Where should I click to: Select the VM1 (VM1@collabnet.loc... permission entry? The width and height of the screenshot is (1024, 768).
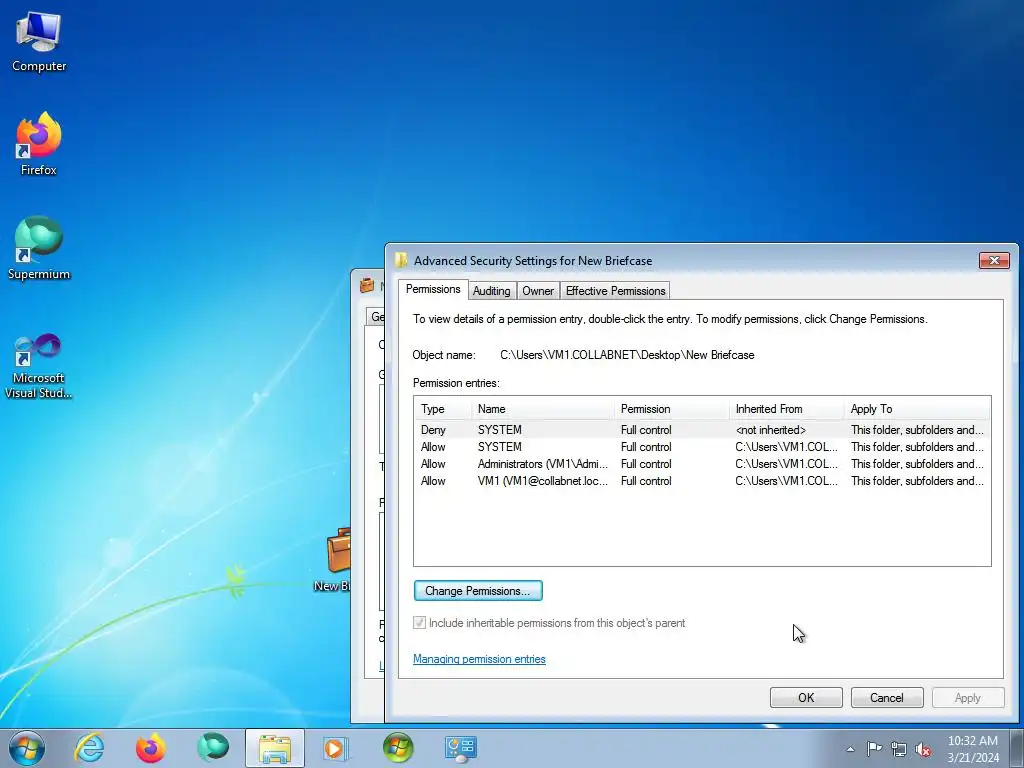[x=702, y=481]
